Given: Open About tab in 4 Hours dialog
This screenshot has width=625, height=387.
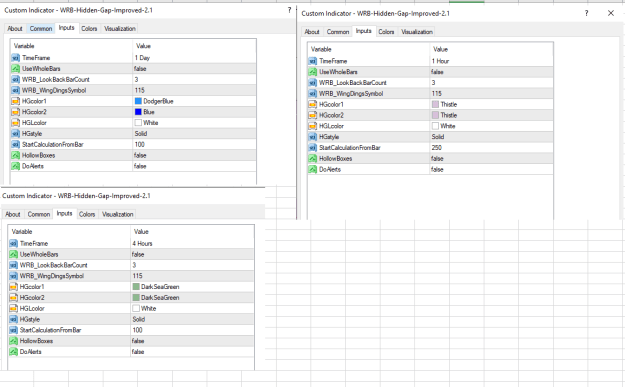Looking at the screenshot, I should click(13, 214).
